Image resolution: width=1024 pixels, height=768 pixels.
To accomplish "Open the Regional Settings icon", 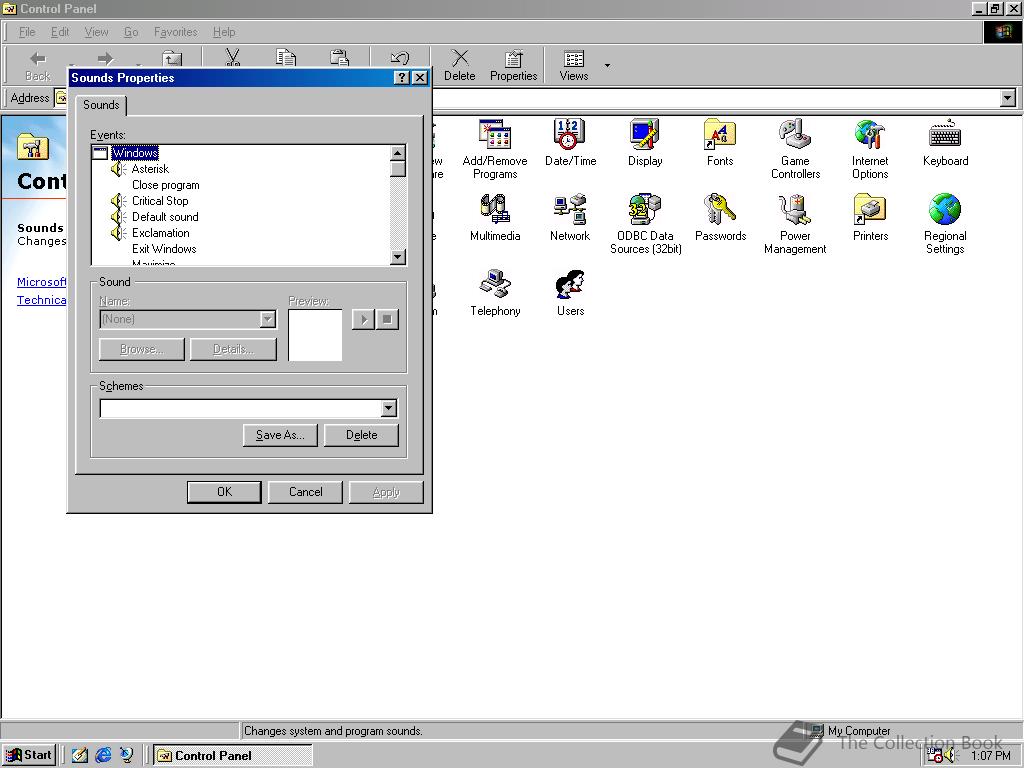I will click(x=945, y=211).
